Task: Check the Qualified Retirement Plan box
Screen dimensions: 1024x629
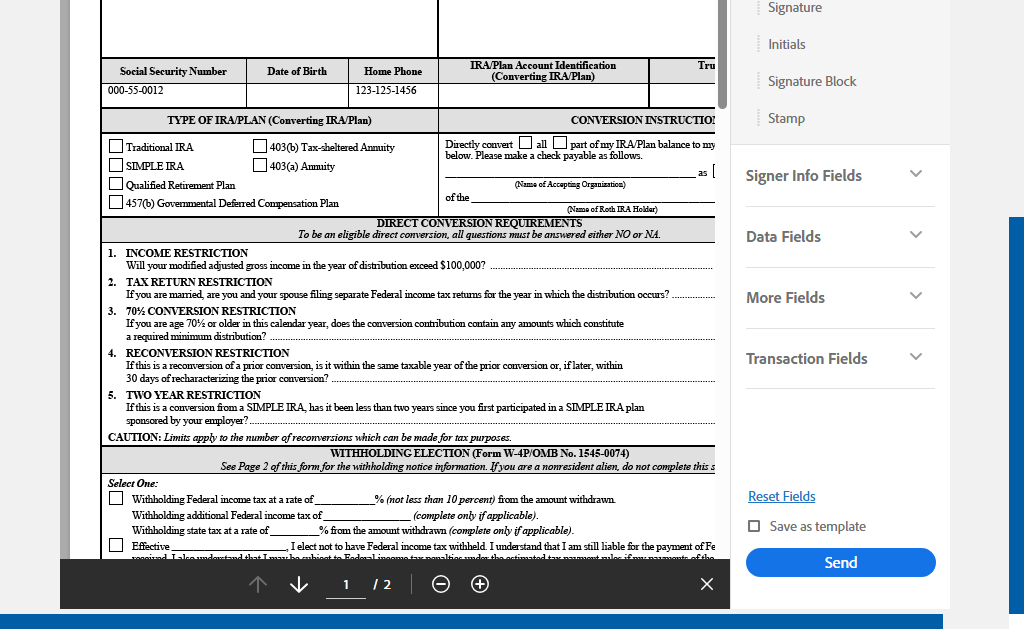Action: [x=116, y=184]
